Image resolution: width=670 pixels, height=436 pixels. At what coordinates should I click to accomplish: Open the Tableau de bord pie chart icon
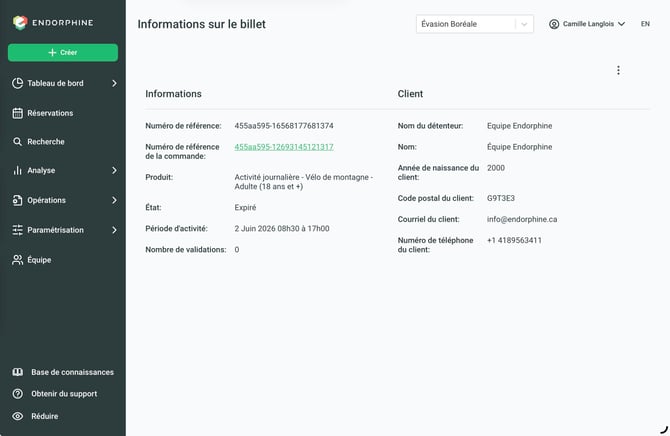[18, 83]
